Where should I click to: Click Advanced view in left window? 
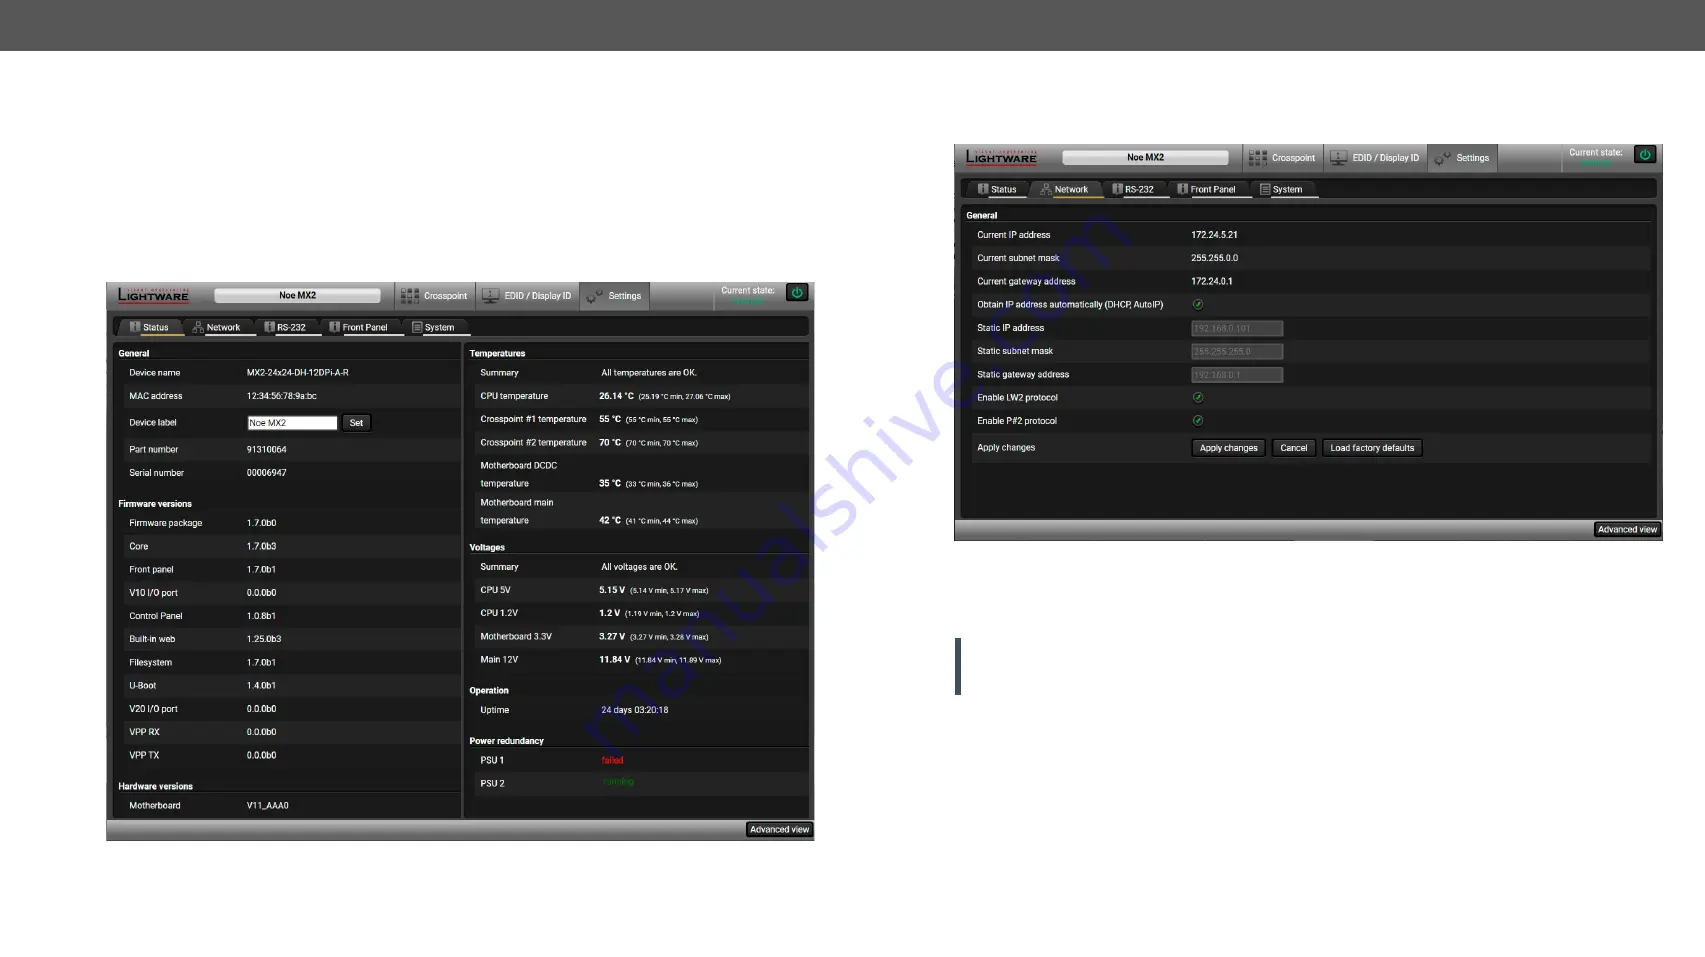click(779, 829)
